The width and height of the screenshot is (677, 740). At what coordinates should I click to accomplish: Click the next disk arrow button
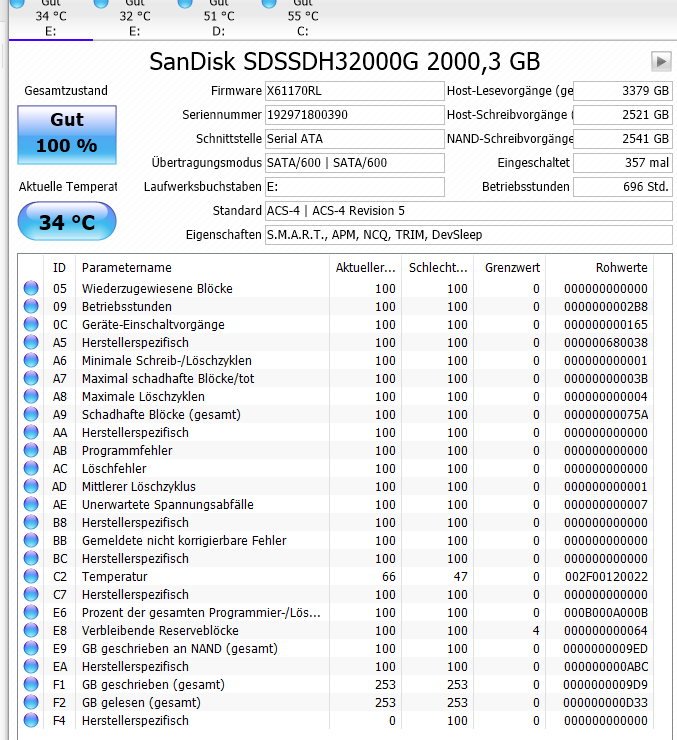tap(661, 62)
